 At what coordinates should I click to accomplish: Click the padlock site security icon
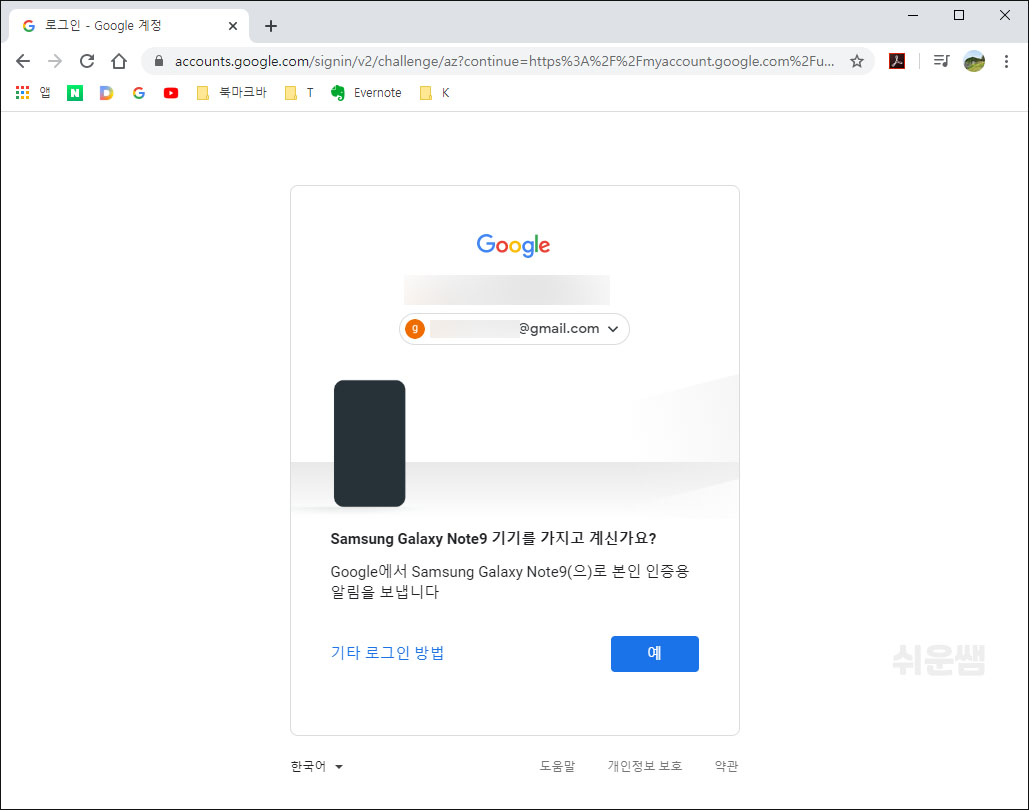(x=158, y=61)
